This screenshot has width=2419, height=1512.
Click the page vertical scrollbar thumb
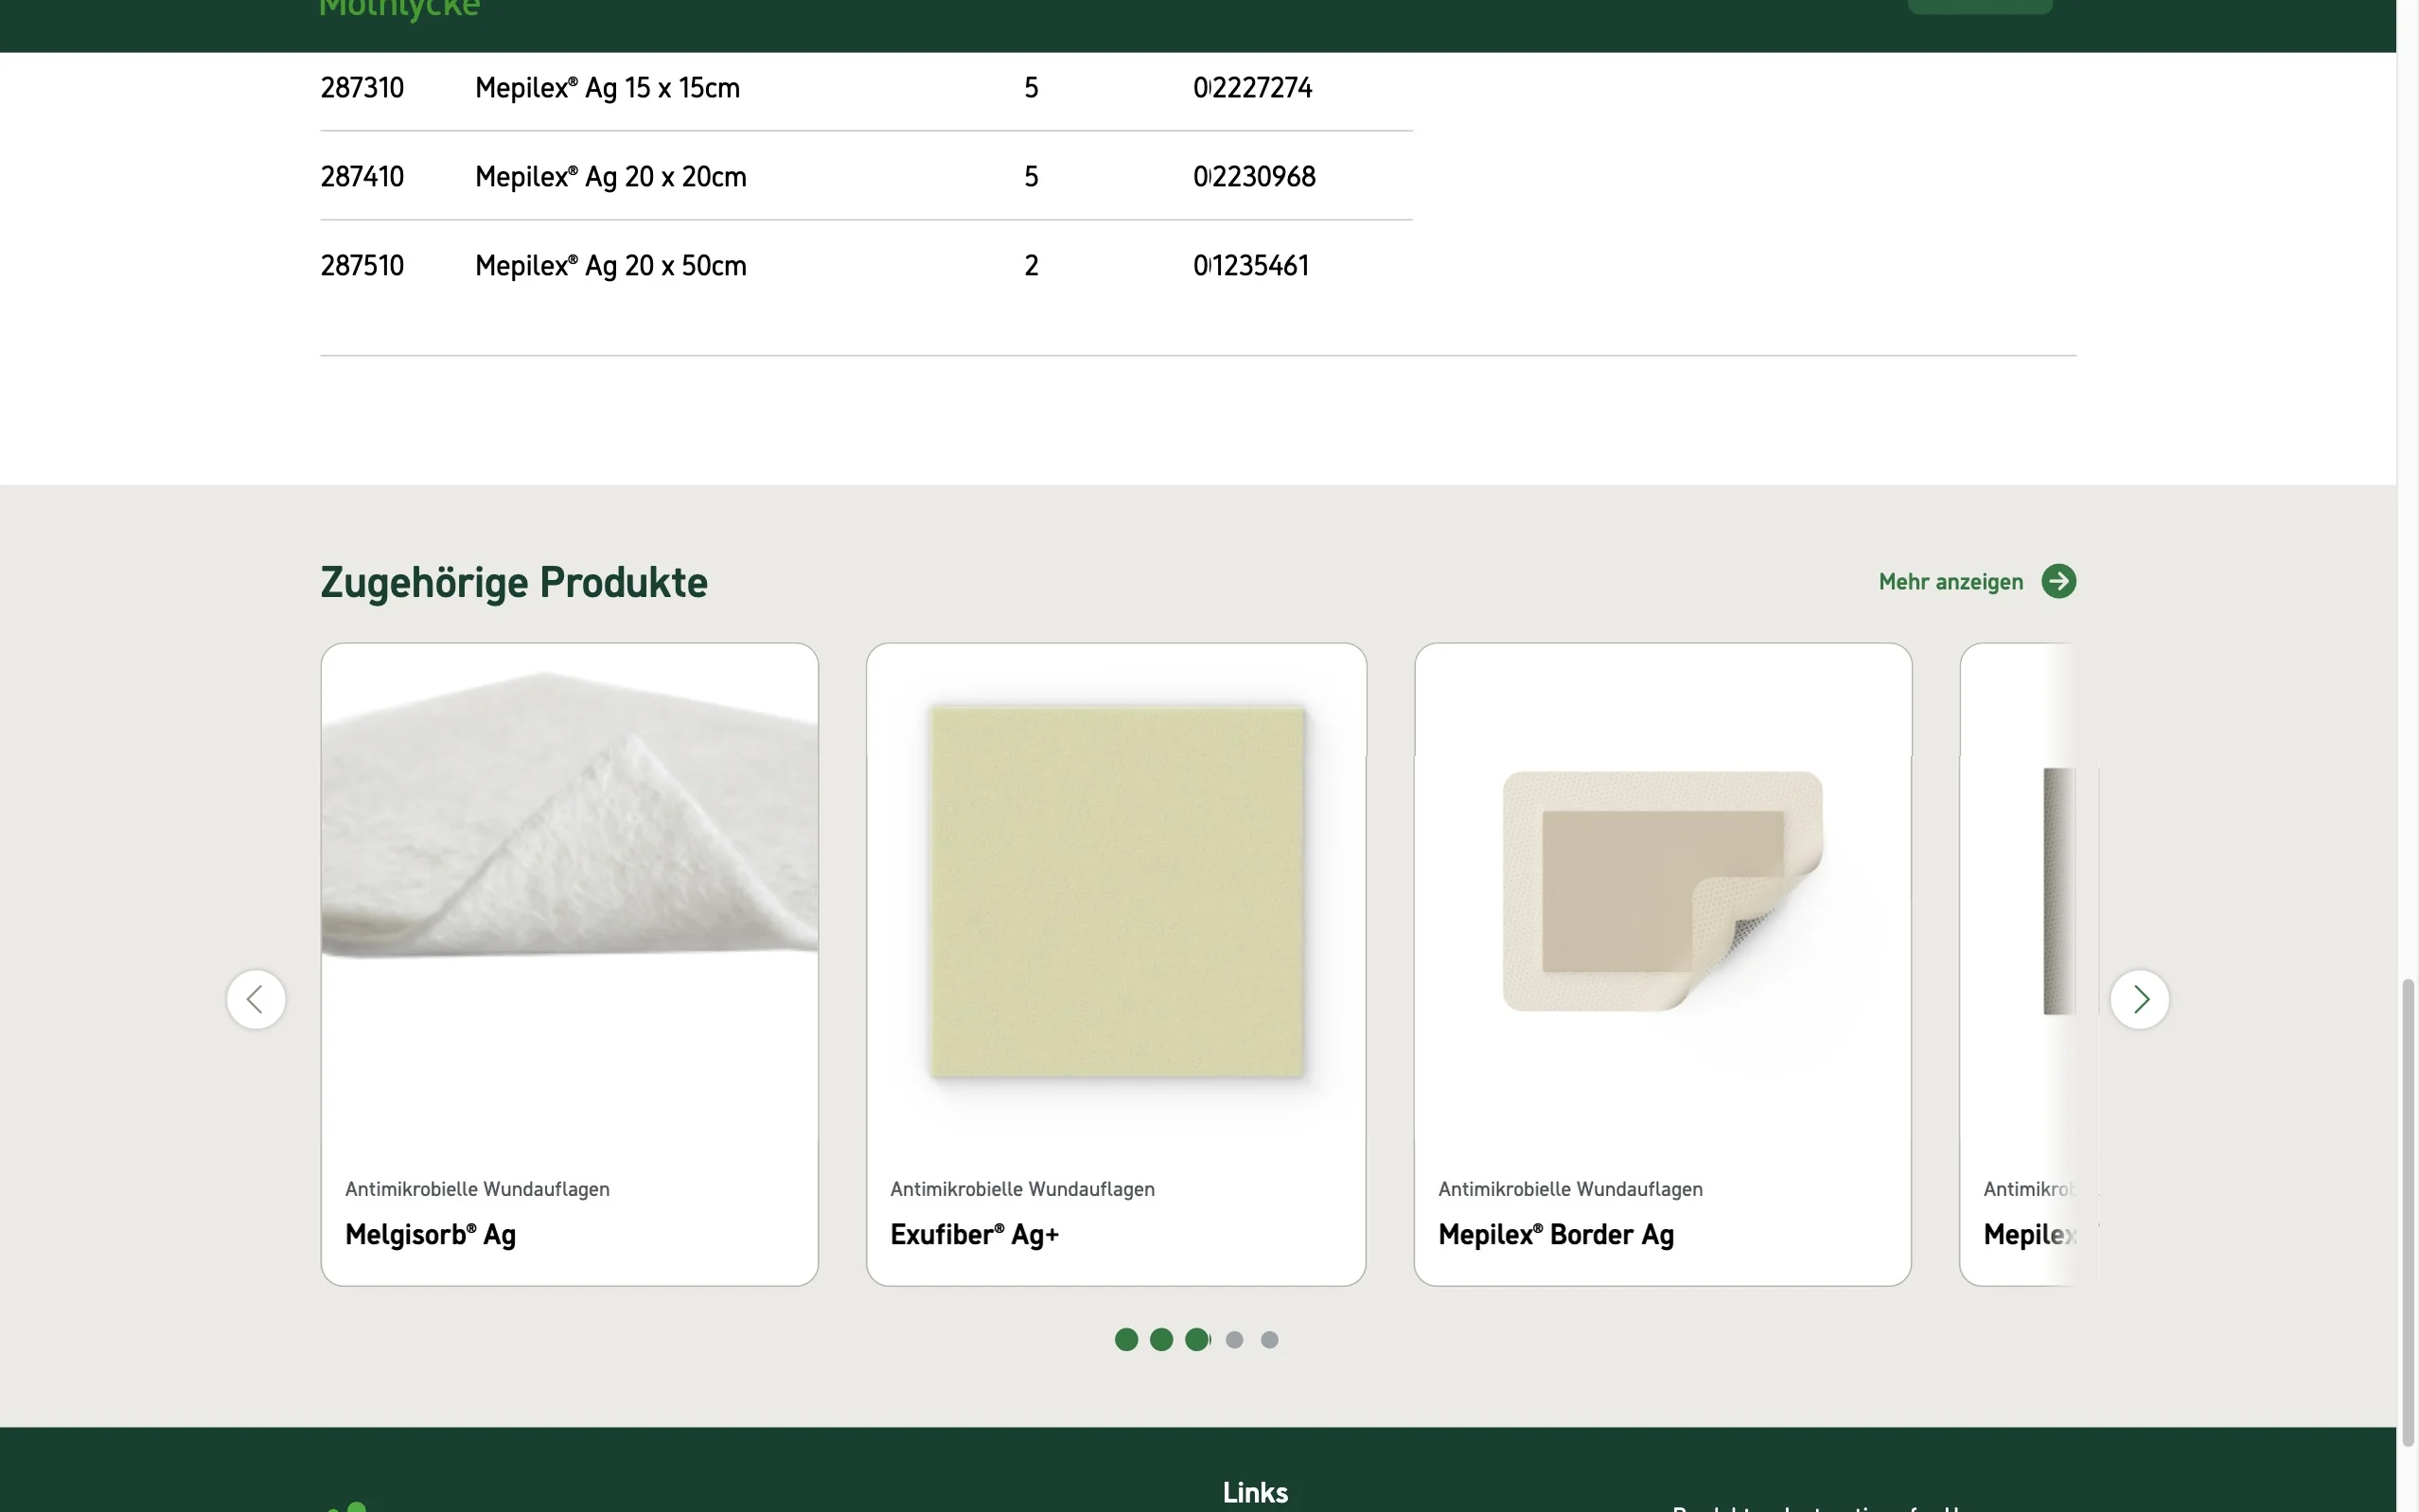click(x=2408, y=1212)
